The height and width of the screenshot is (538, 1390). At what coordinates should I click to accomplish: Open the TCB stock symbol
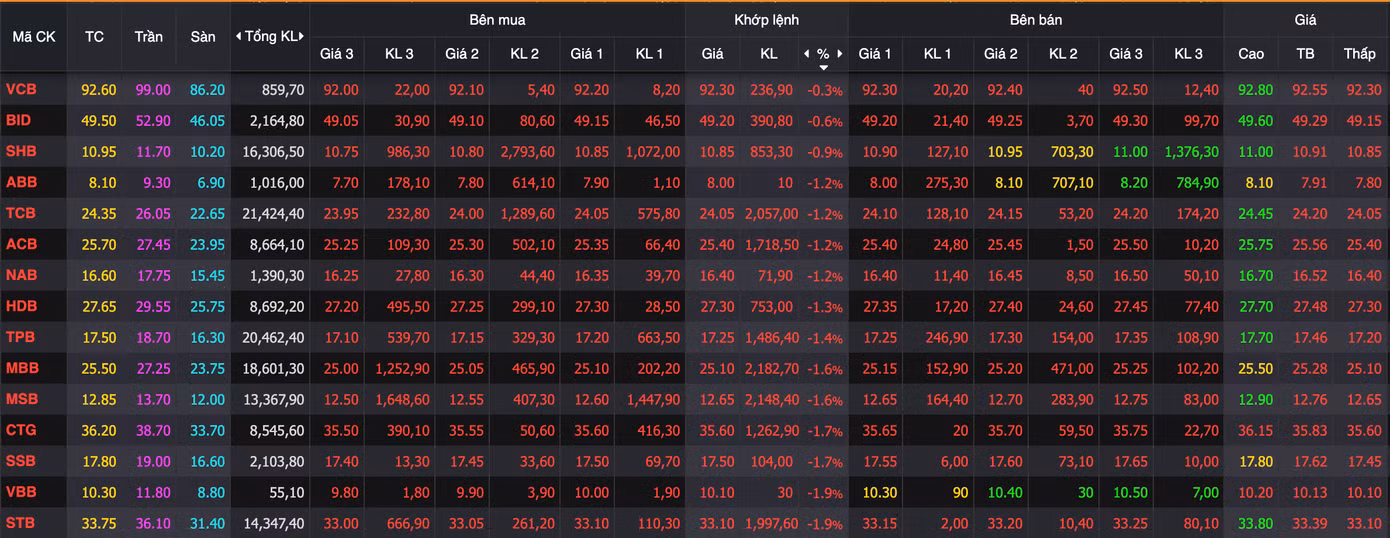pyautogui.click(x=21, y=213)
